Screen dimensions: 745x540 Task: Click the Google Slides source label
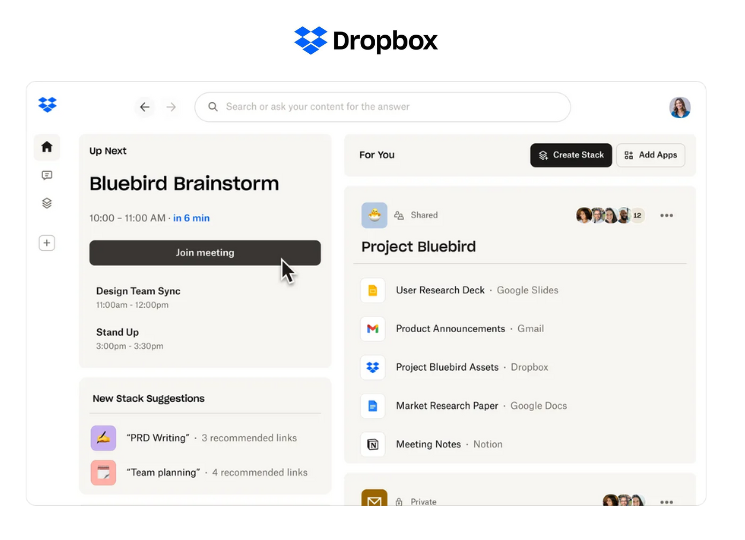pyautogui.click(x=527, y=290)
